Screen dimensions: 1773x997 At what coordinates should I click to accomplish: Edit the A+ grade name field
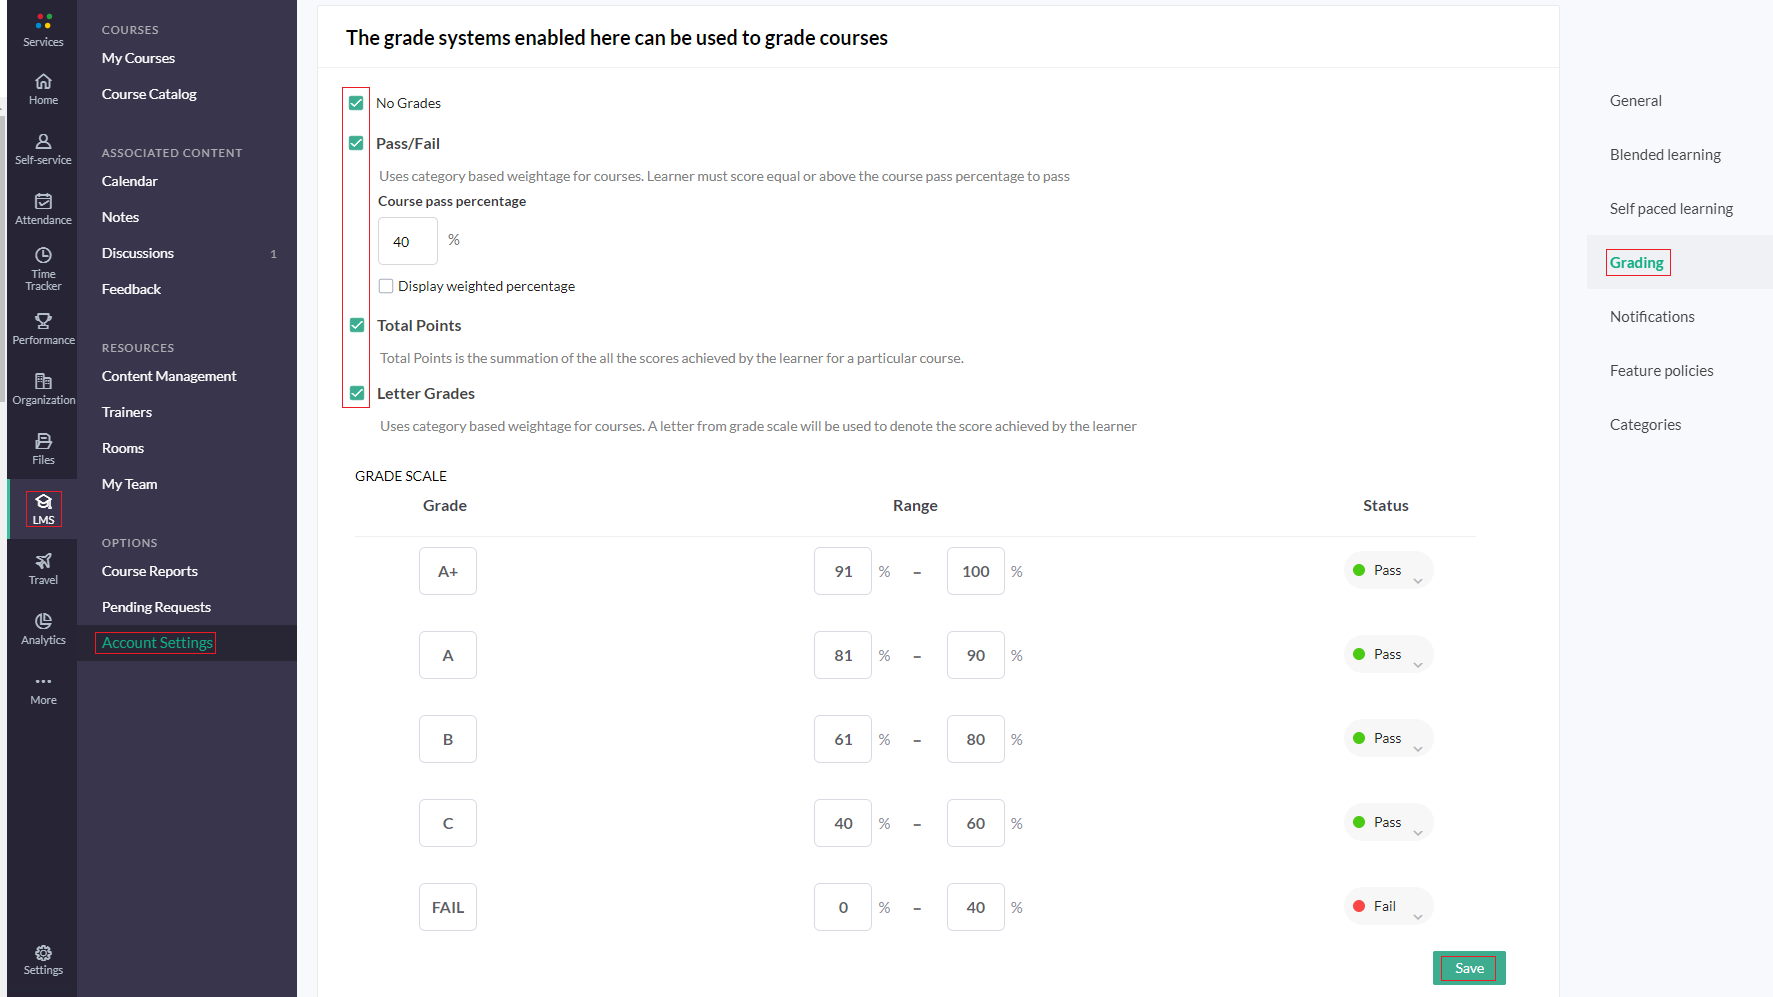click(x=448, y=571)
